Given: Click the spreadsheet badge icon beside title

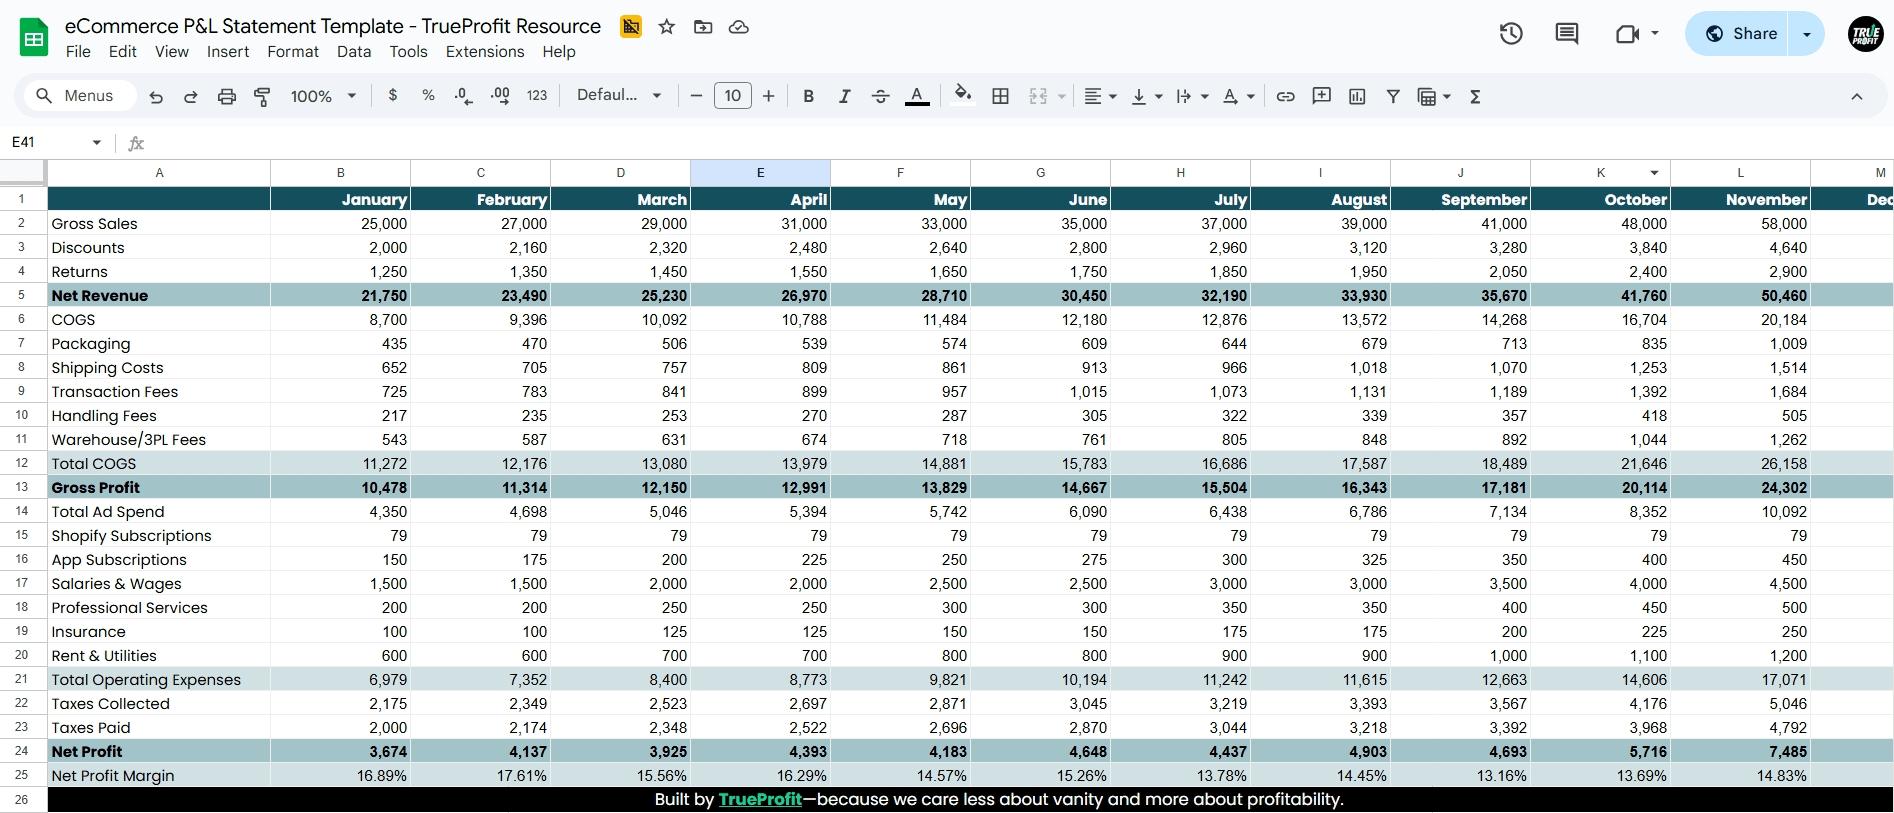Looking at the screenshot, I should point(631,27).
